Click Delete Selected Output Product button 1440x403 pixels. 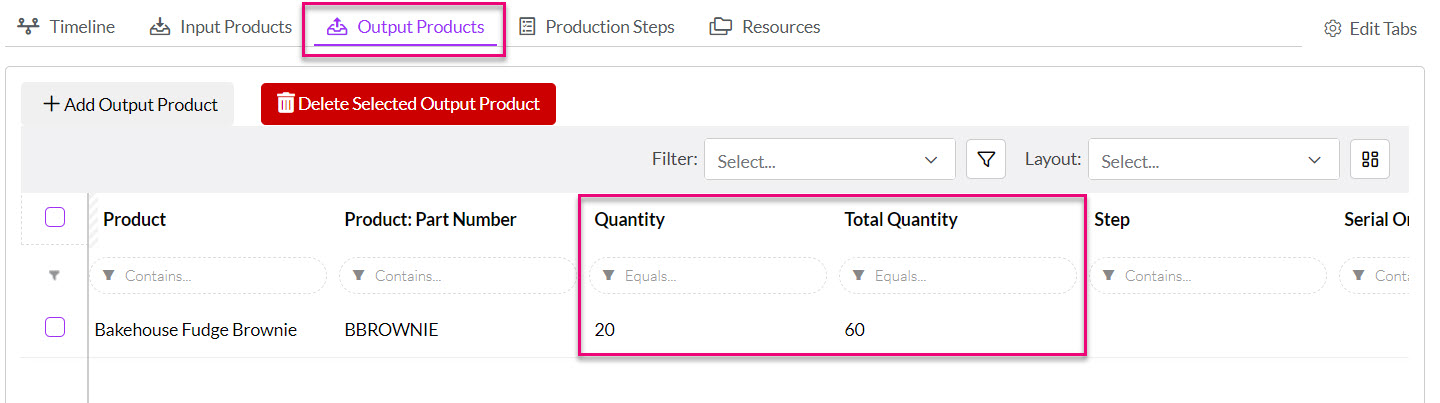[x=408, y=104]
